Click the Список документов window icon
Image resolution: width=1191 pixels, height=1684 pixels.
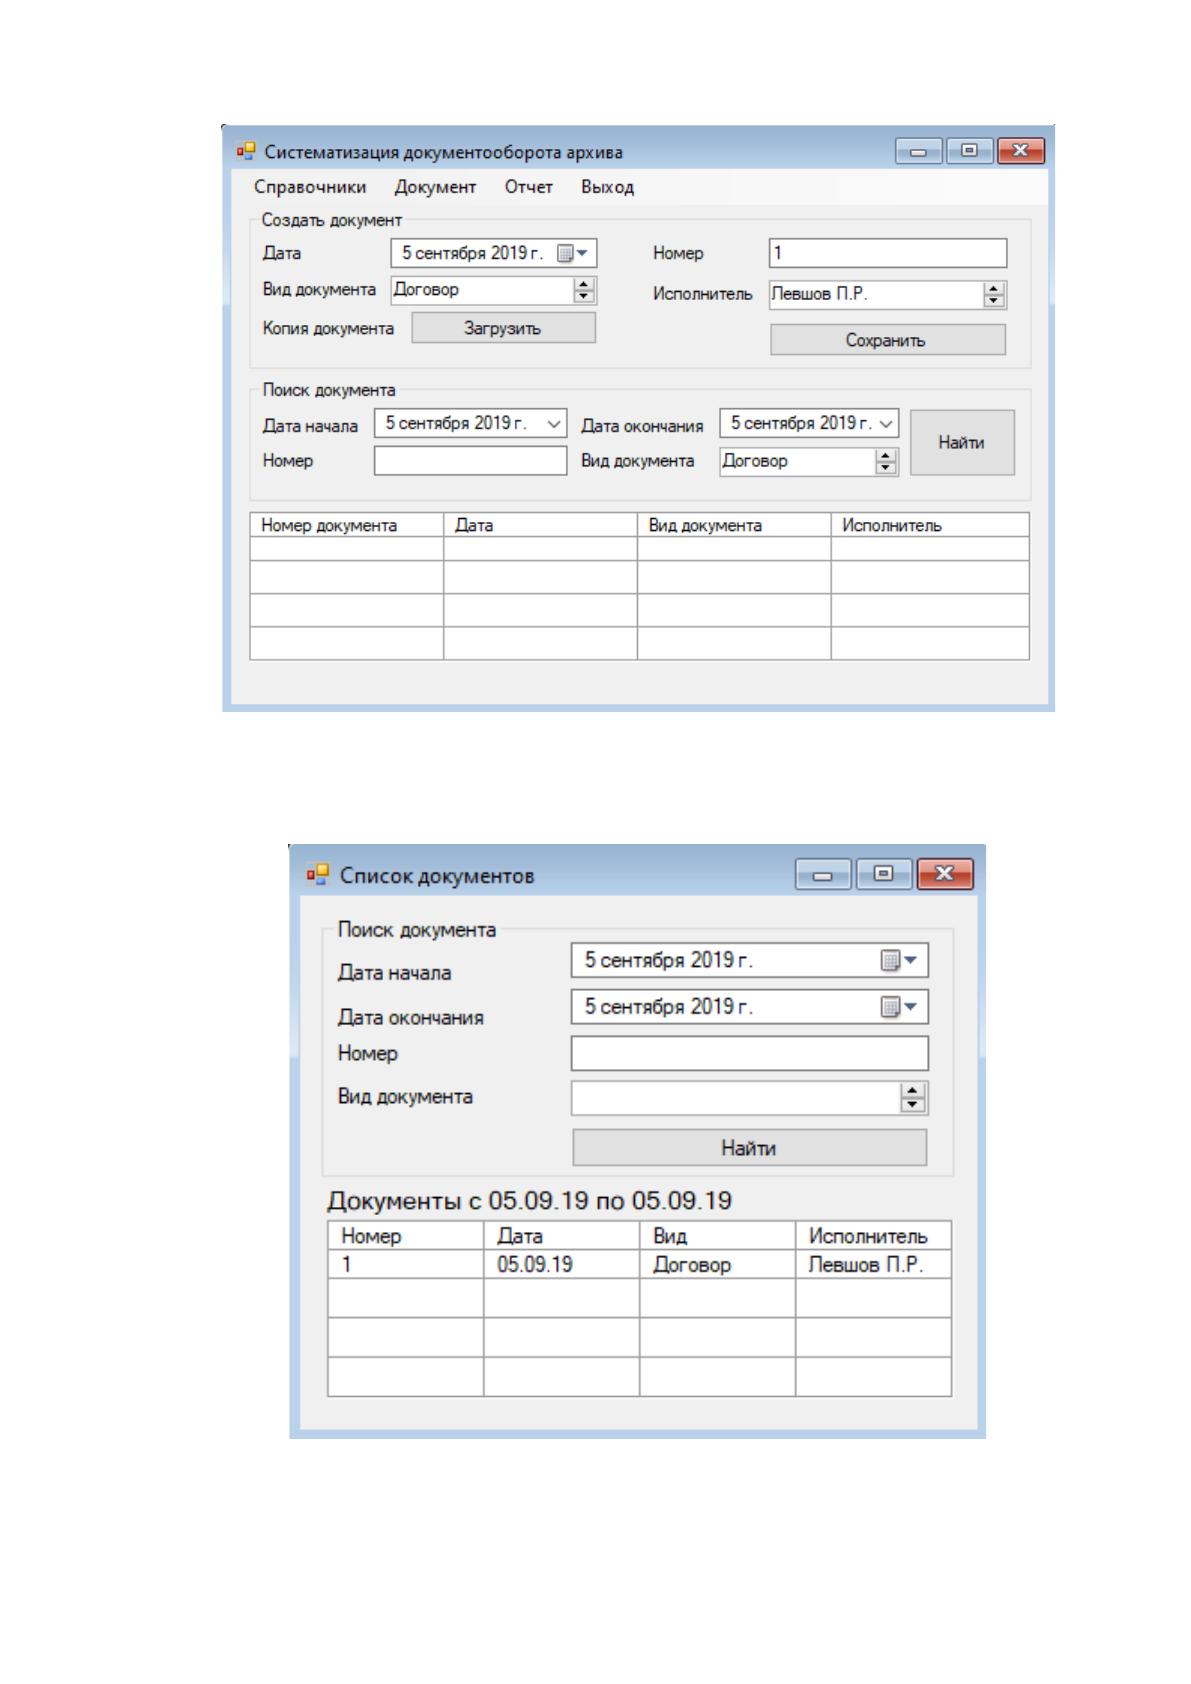coord(318,875)
